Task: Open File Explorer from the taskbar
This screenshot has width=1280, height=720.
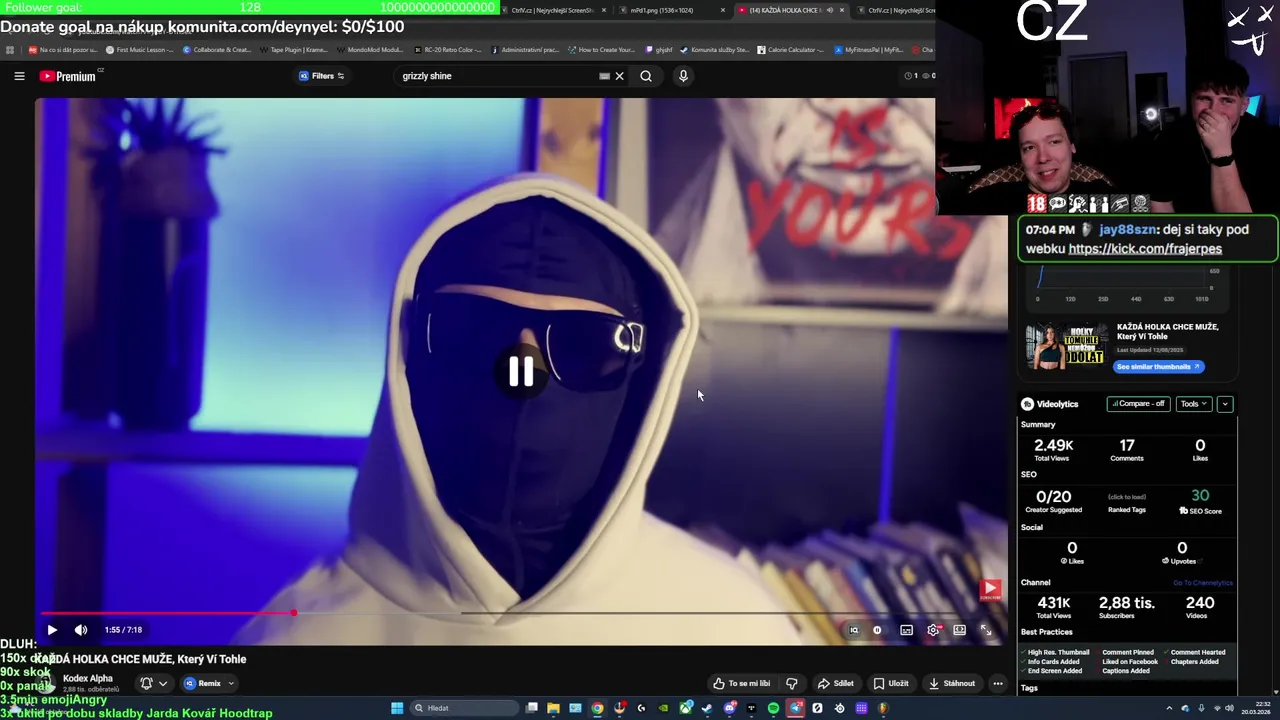Action: (553, 708)
